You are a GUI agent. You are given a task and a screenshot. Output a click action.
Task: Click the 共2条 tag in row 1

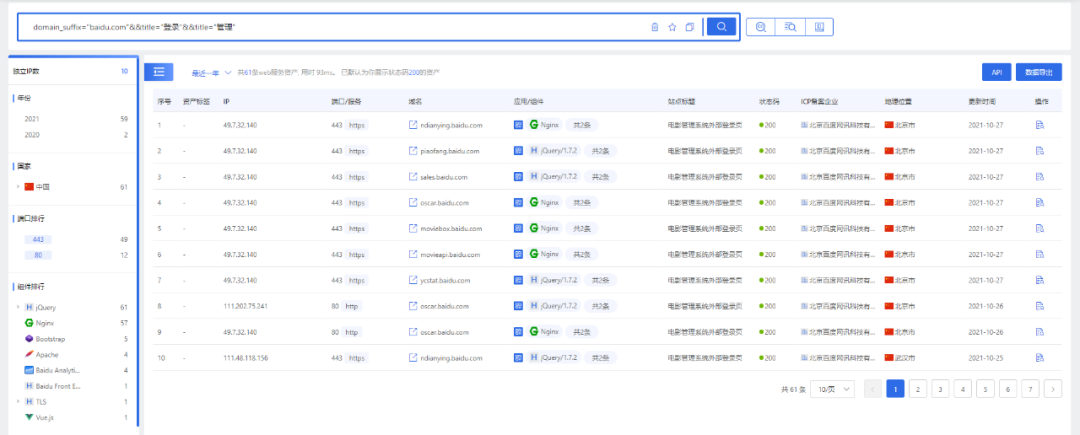tap(582, 125)
